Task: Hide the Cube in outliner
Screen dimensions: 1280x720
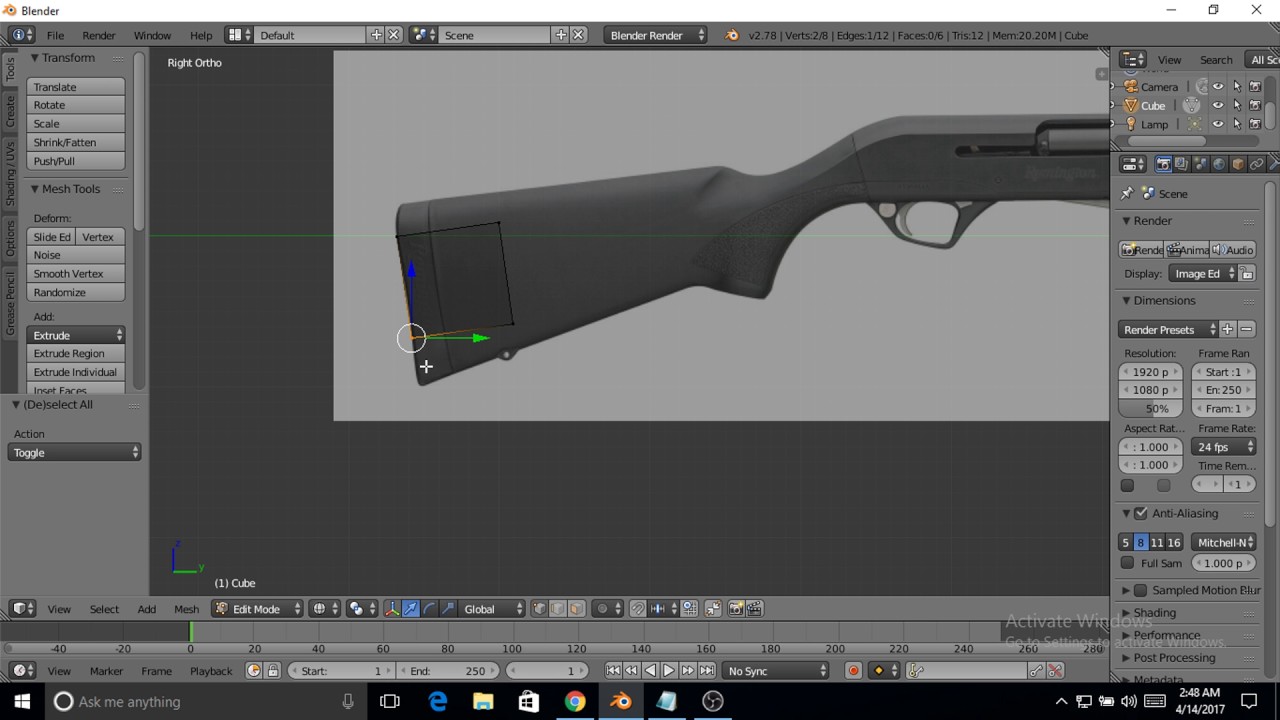Action: (x=1218, y=105)
